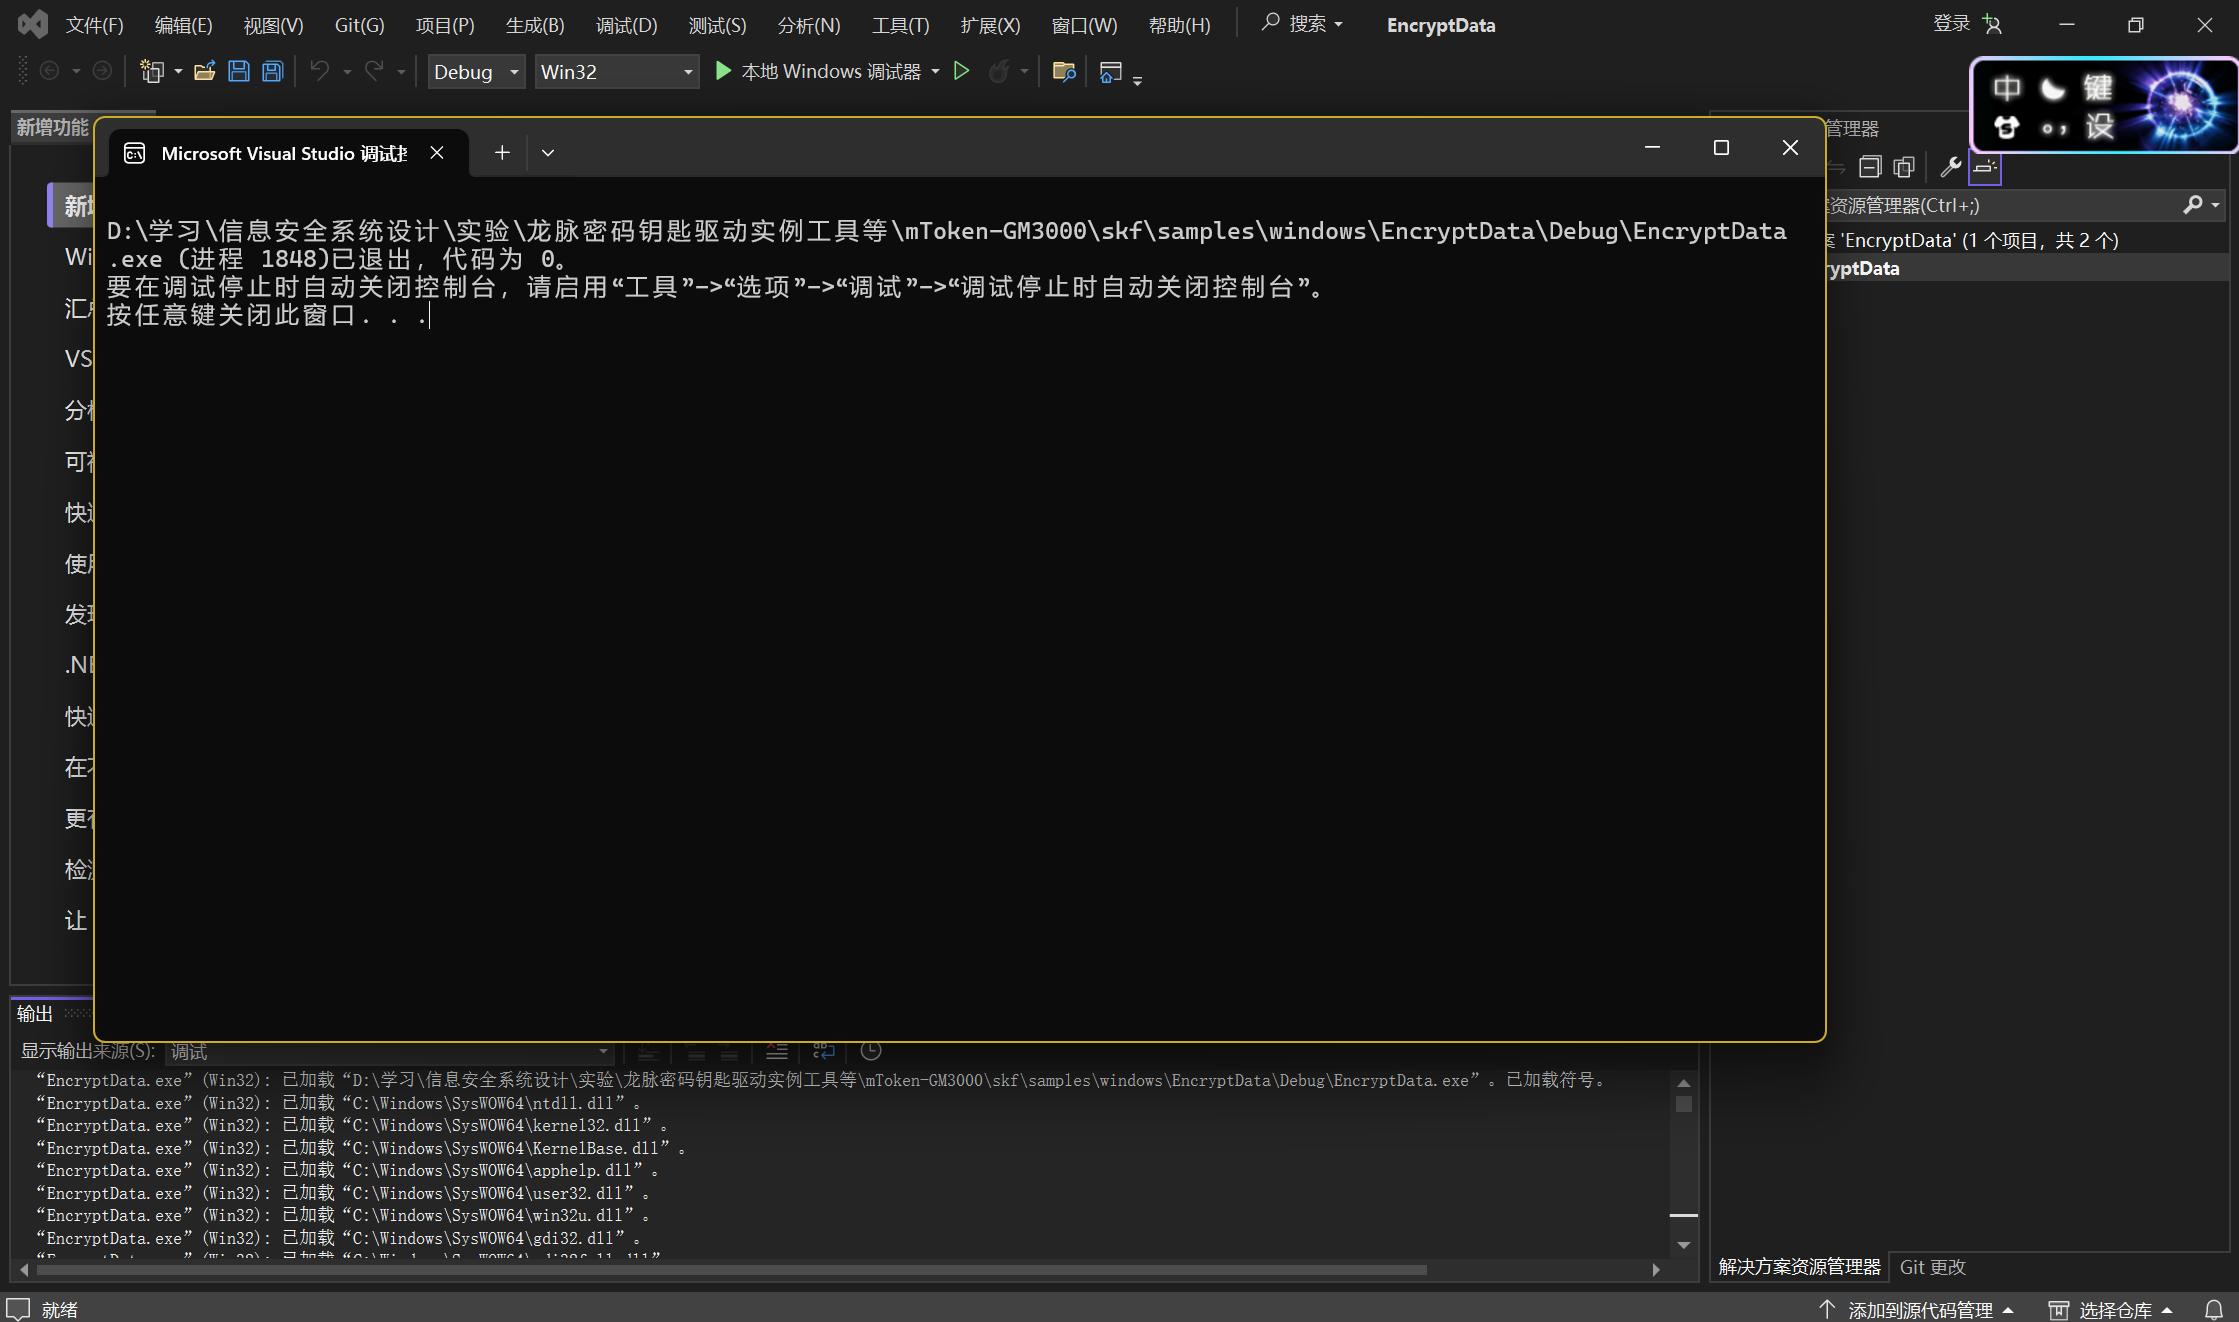The height and width of the screenshot is (1322, 2239).
Task: Start without debugging using hollow green arrow
Action: point(961,71)
